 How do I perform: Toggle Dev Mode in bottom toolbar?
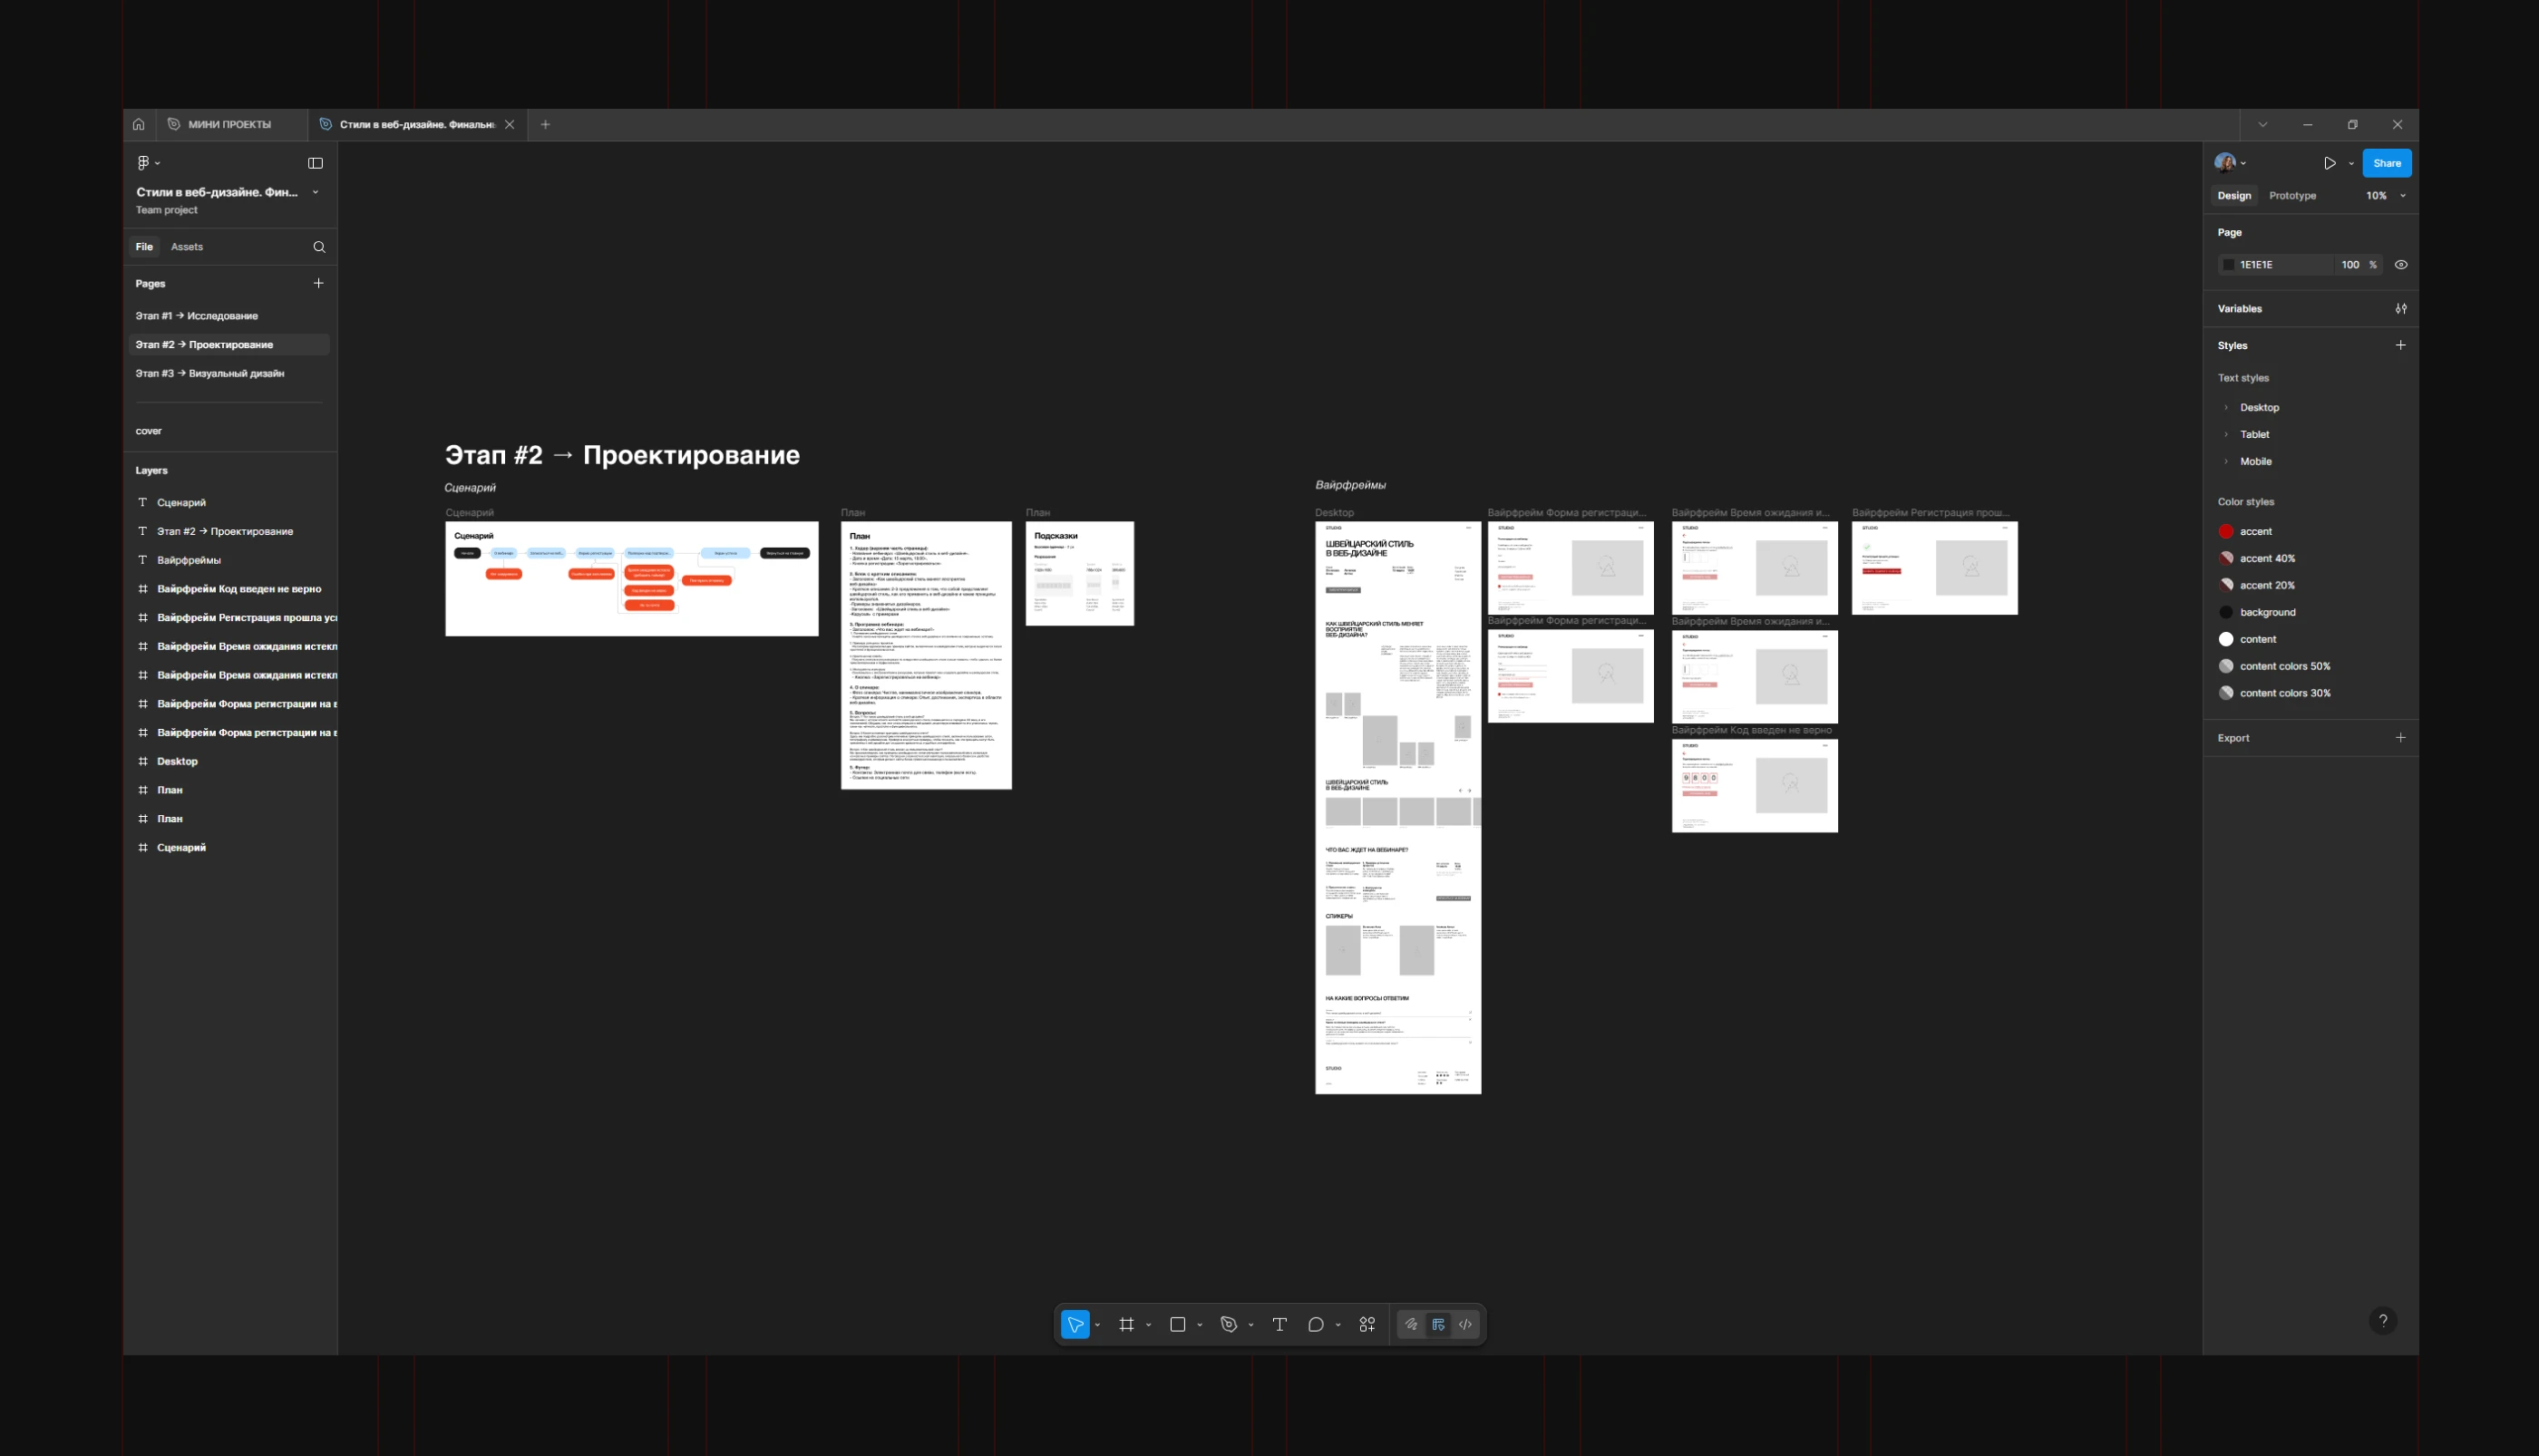1465,1324
